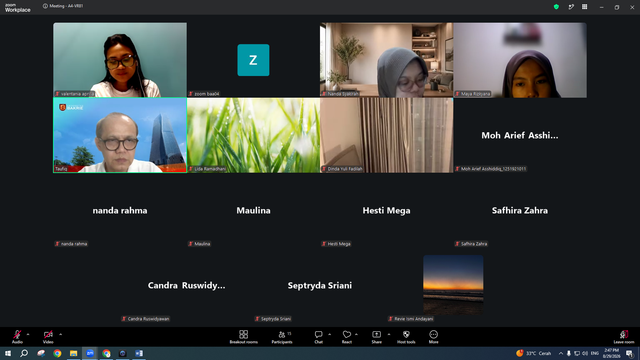Select Maya Rizqana's video tile
This screenshot has width=640, height=360.
pos(520,60)
